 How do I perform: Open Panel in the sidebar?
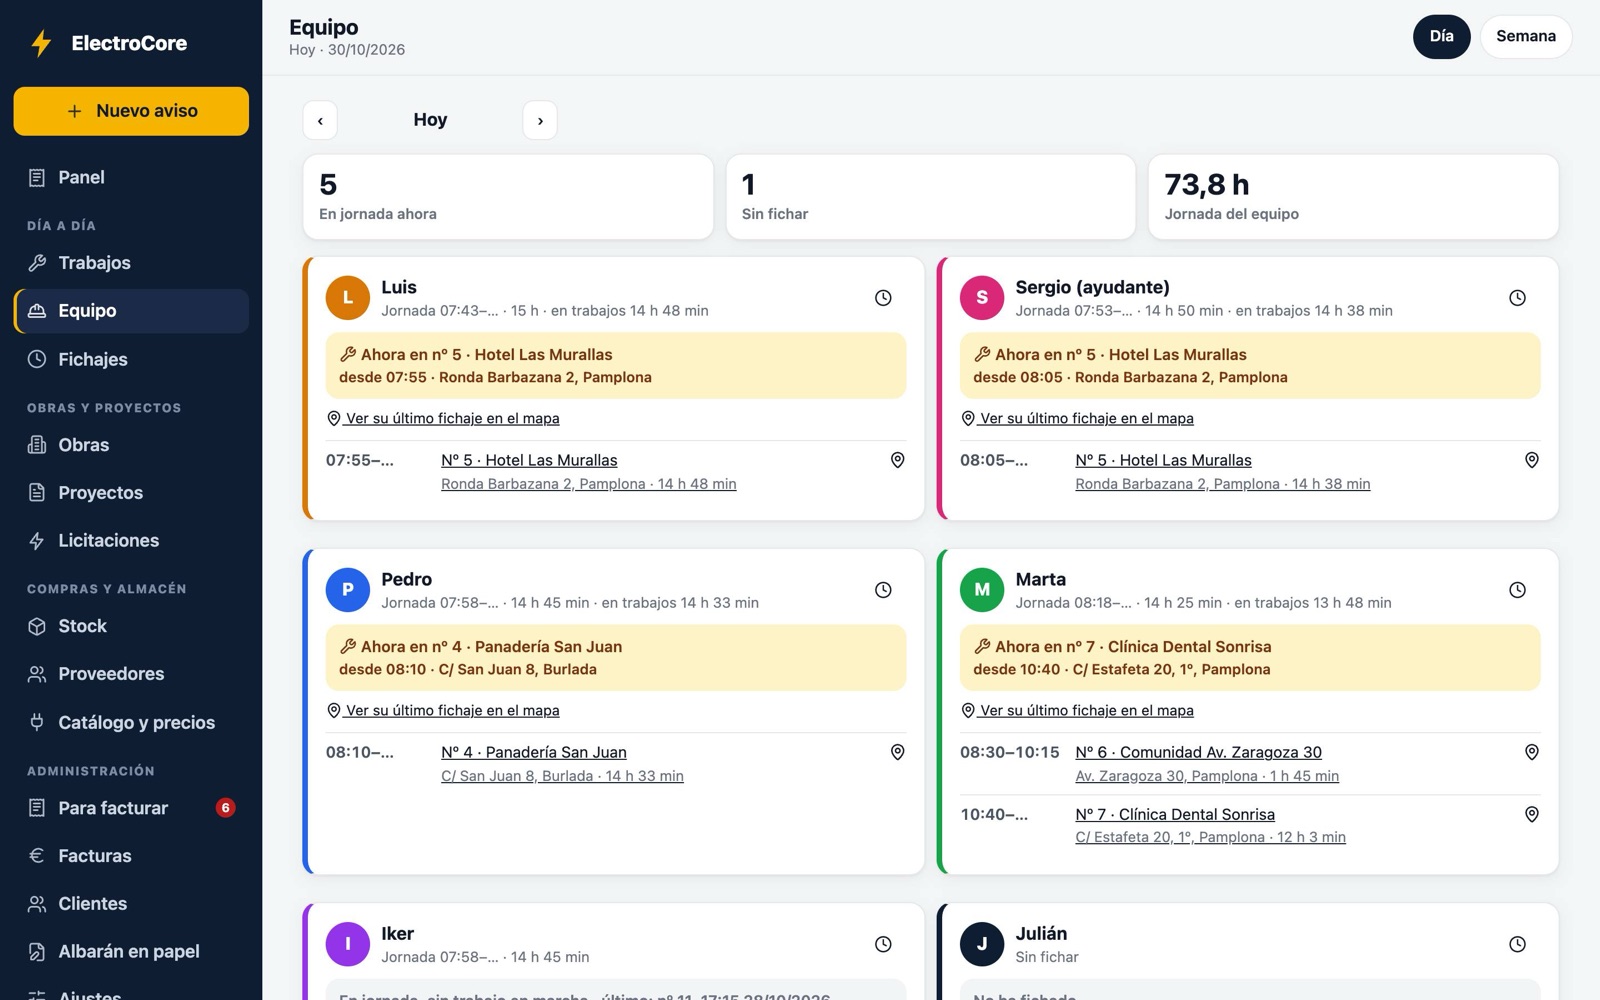tap(131, 177)
